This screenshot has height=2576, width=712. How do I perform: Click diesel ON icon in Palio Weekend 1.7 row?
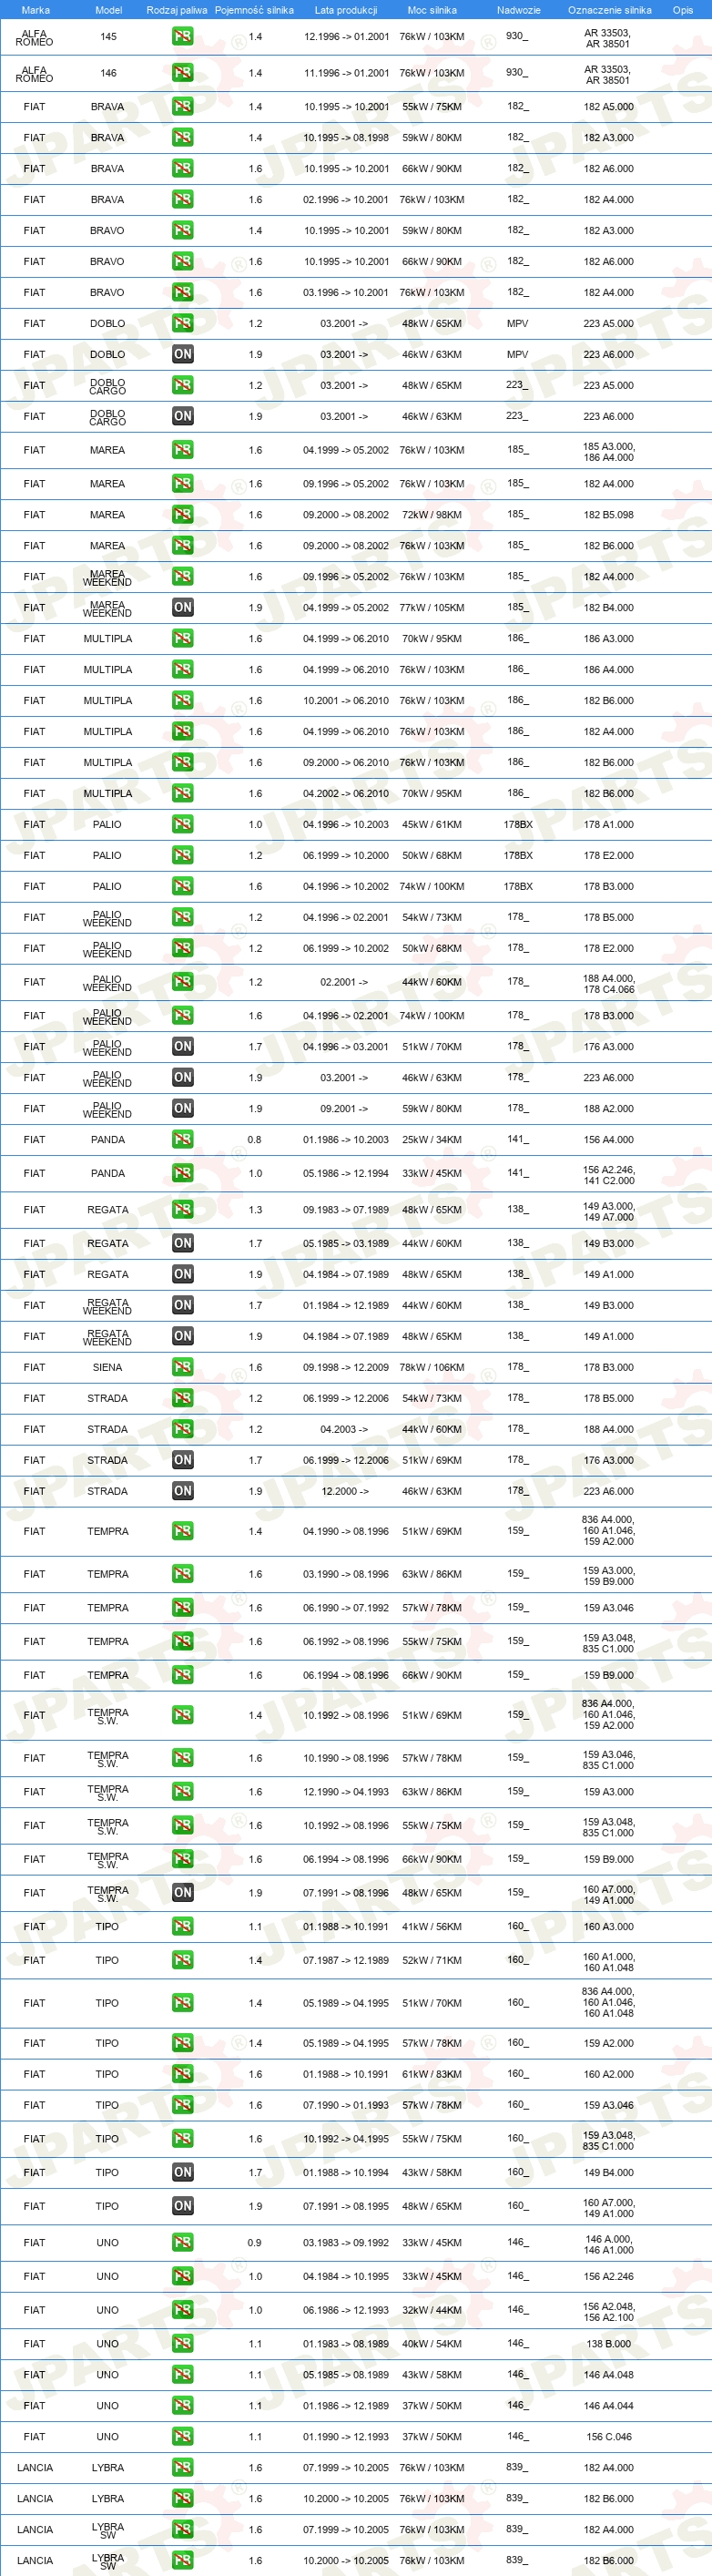click(x=182, y=1046)
